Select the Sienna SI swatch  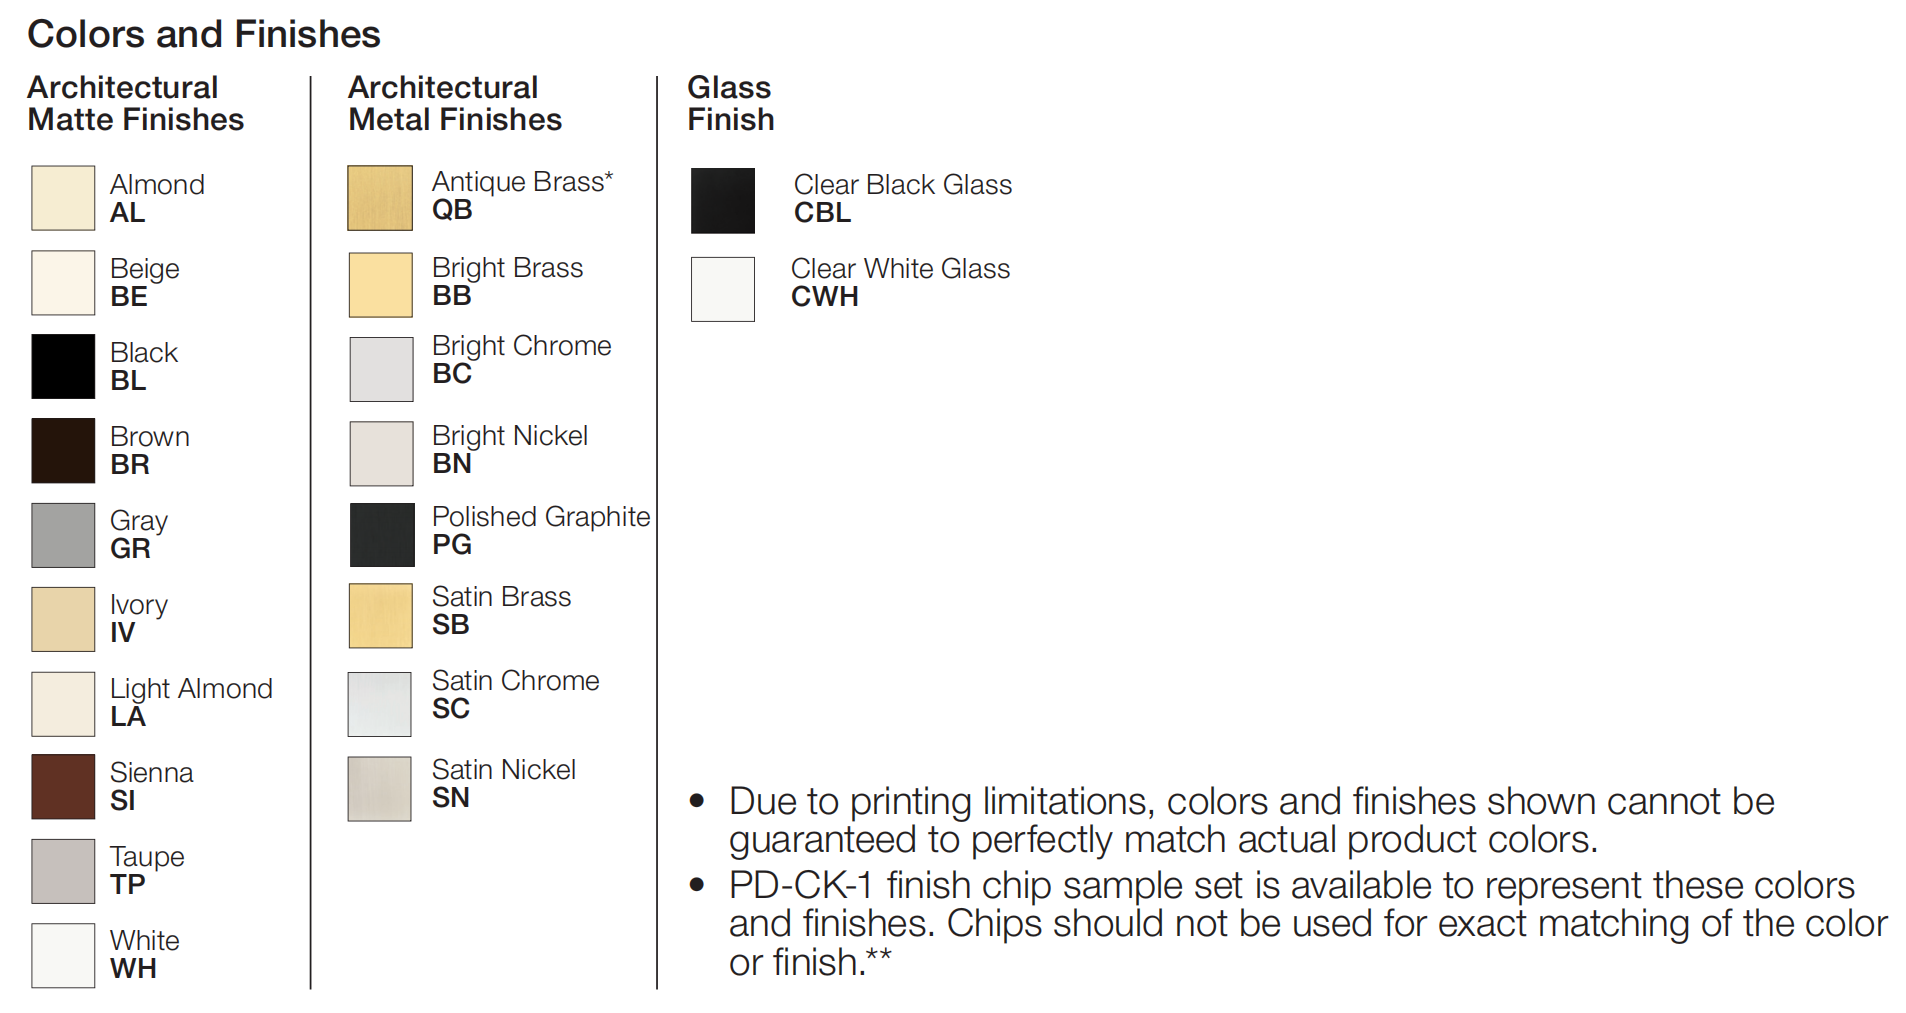[63, 786]
